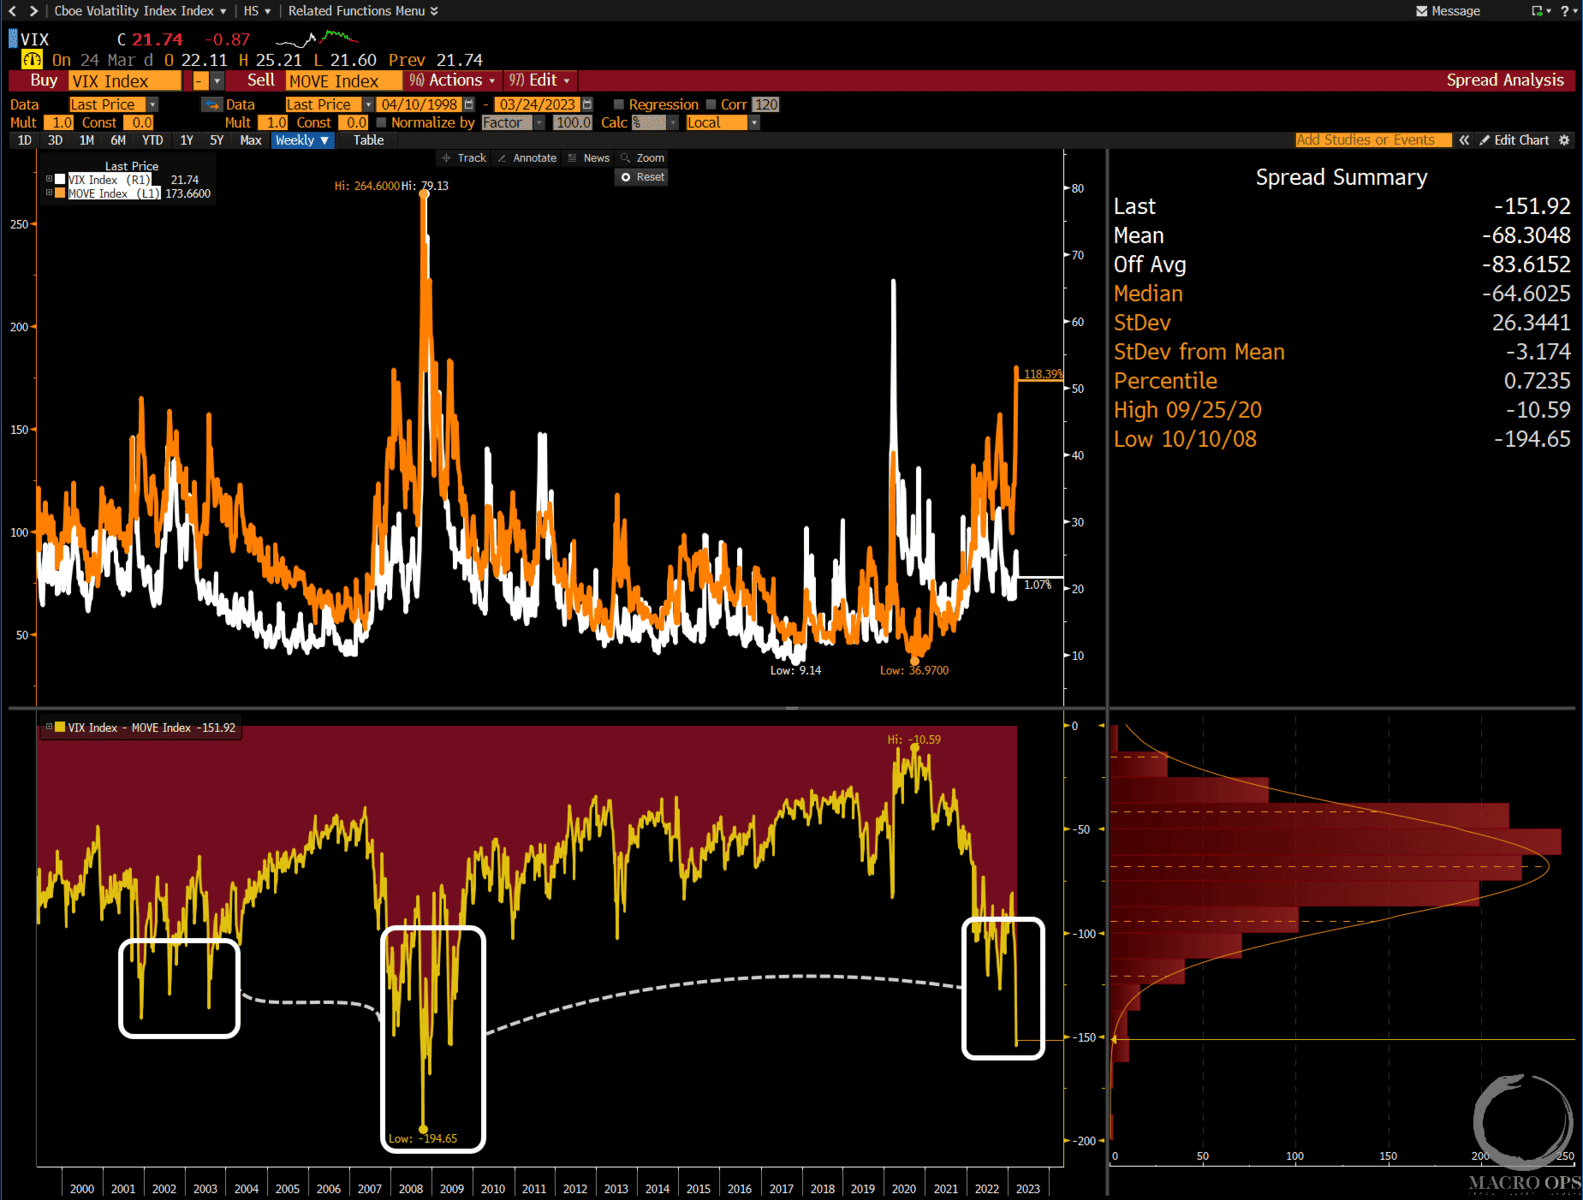Viewport: 1583px width, 1200px height.
Task: Activate the Annotate tool
Action: (527, 158)
